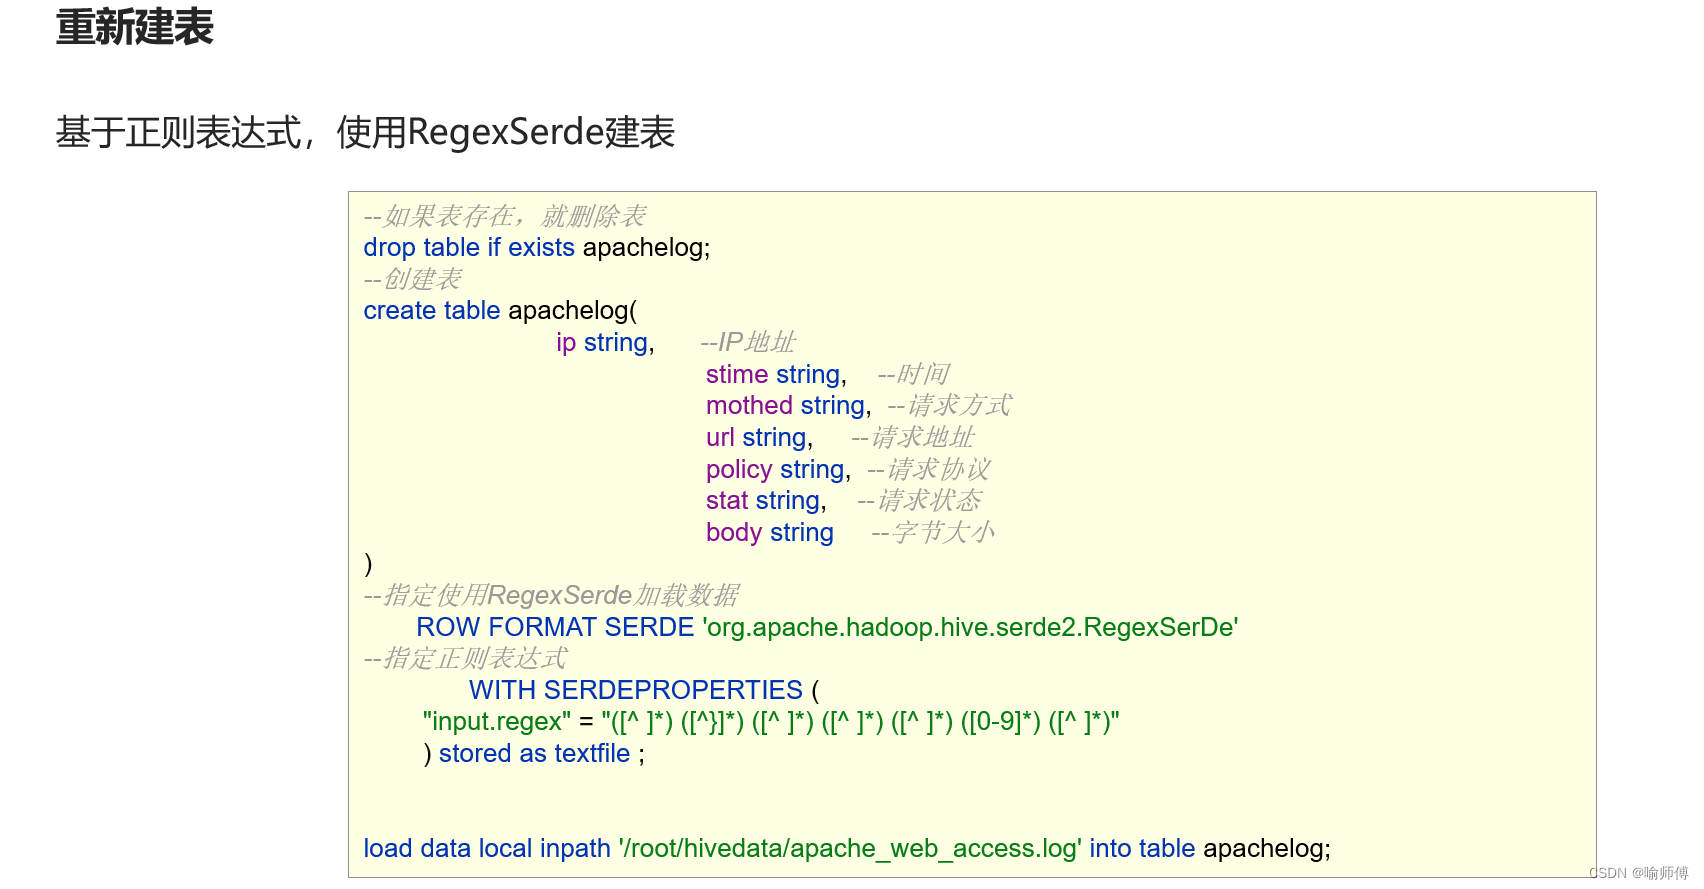
Task: Click the column definition "stat string,"
Action: click(x=766, y=501)
